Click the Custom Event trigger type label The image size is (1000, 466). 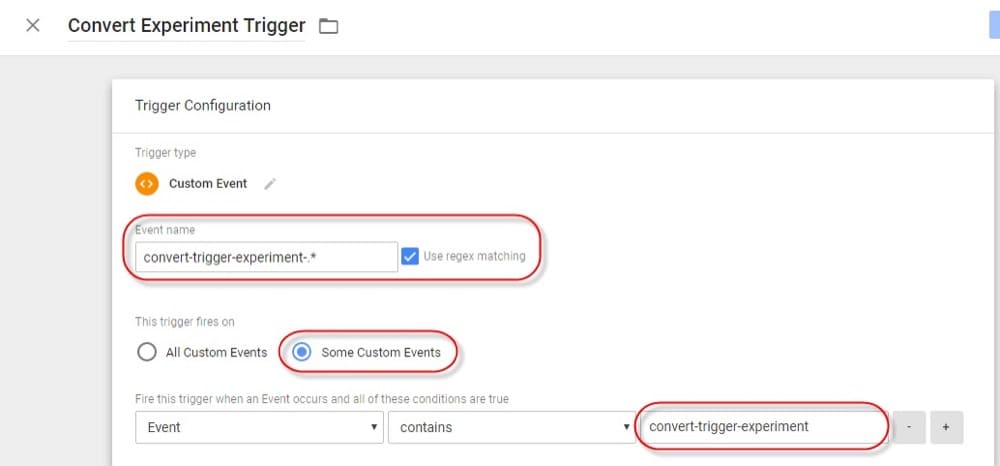[208, 184]
